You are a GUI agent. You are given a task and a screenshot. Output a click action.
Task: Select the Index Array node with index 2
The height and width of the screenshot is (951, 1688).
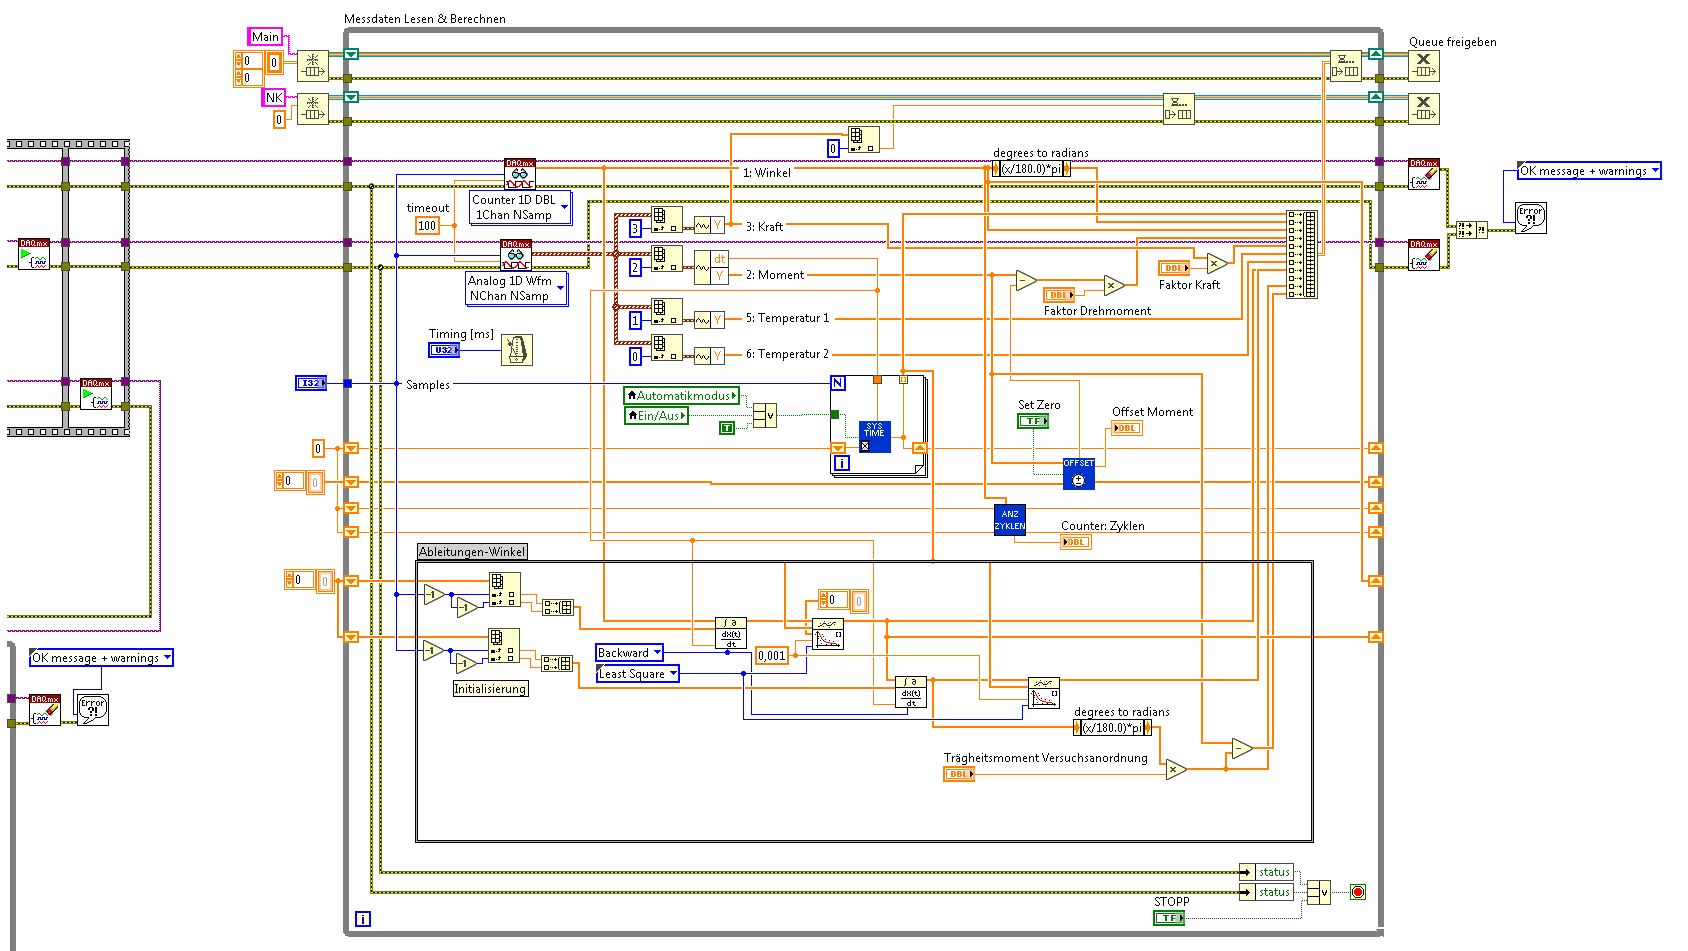point(667,260)
